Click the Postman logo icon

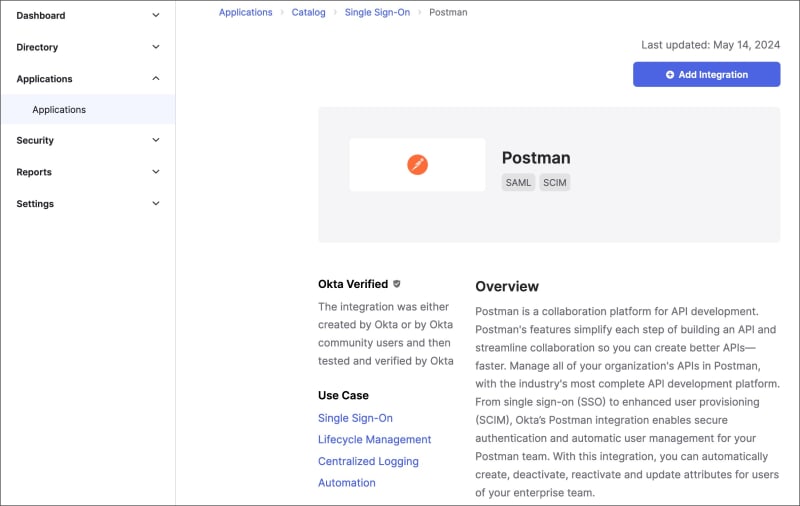coord(417,165)
